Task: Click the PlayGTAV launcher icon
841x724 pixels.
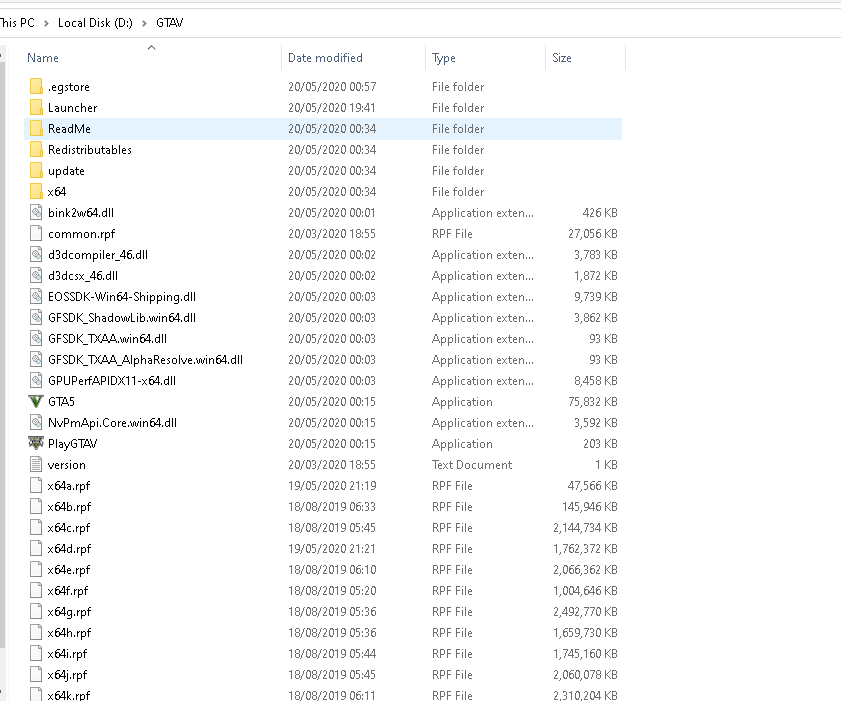Action: tap(36, 444)
